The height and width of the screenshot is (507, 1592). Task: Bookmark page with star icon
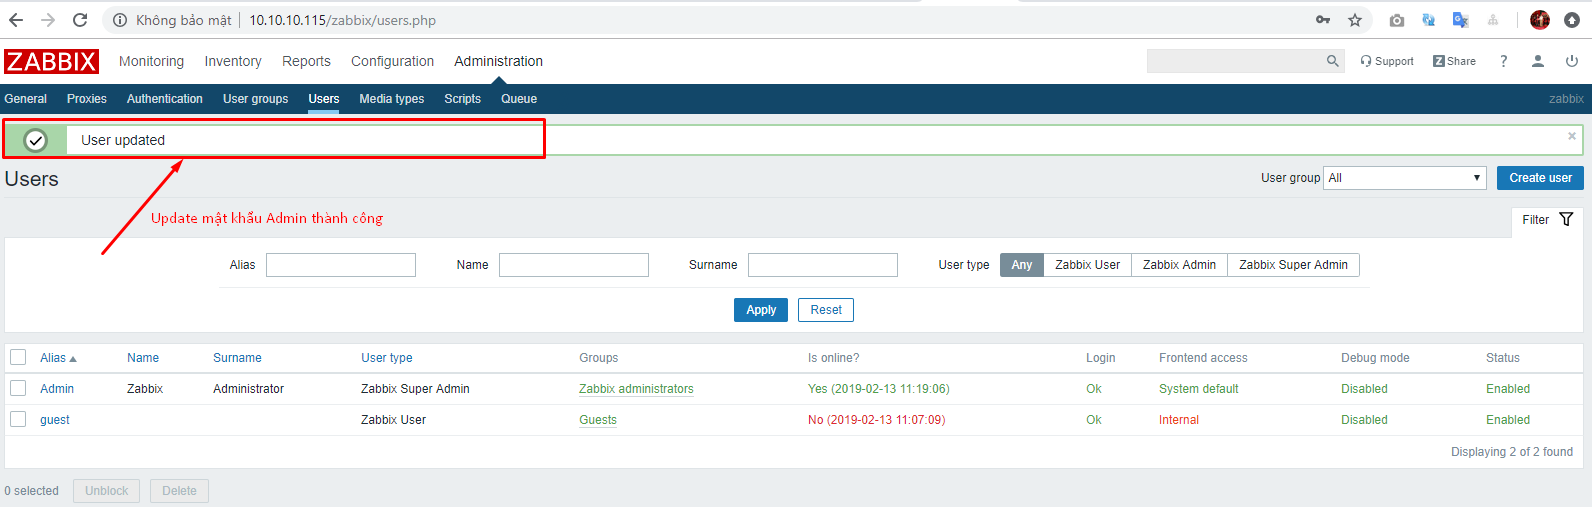1355,20
